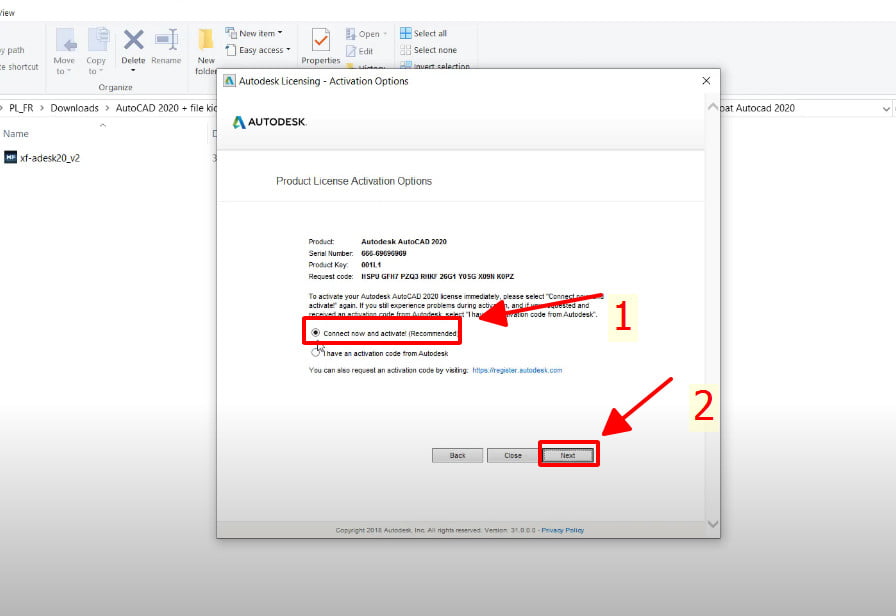
Task: Click the Autodesk Licensing title bar icon
Action: (x=229, y=81)
